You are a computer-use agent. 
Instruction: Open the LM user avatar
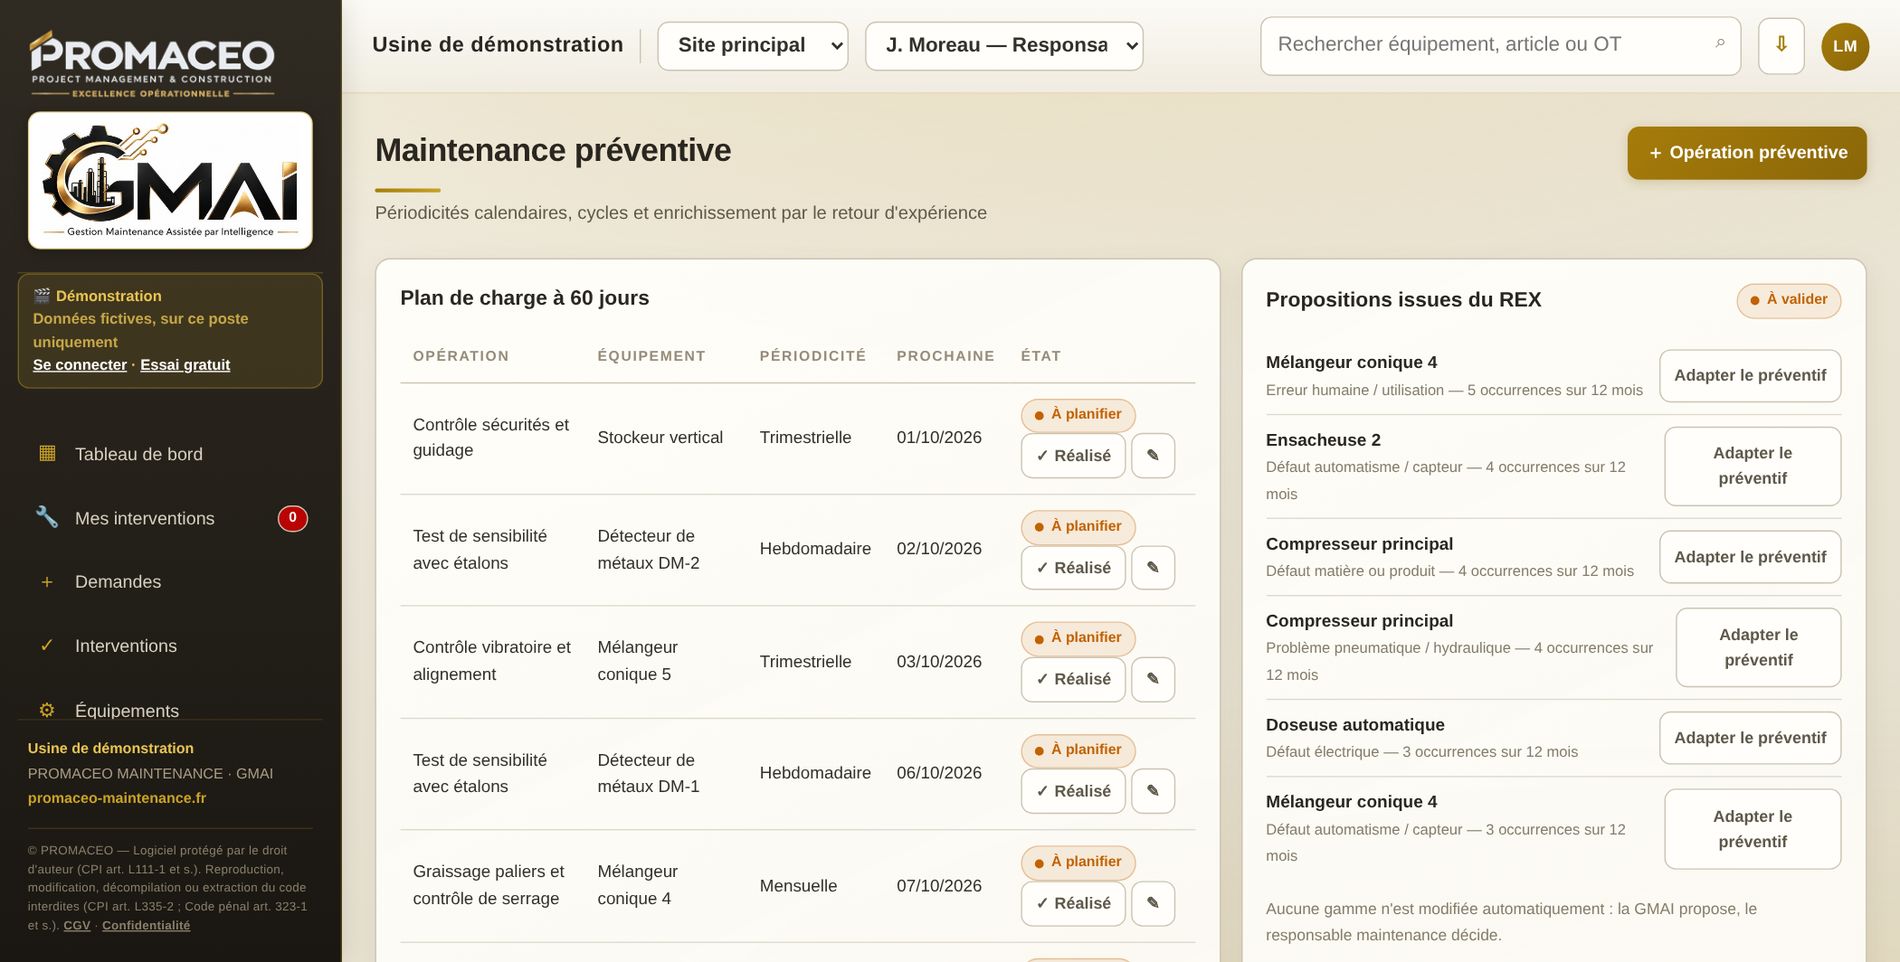pyautogui.click(x=1845, y=46)
